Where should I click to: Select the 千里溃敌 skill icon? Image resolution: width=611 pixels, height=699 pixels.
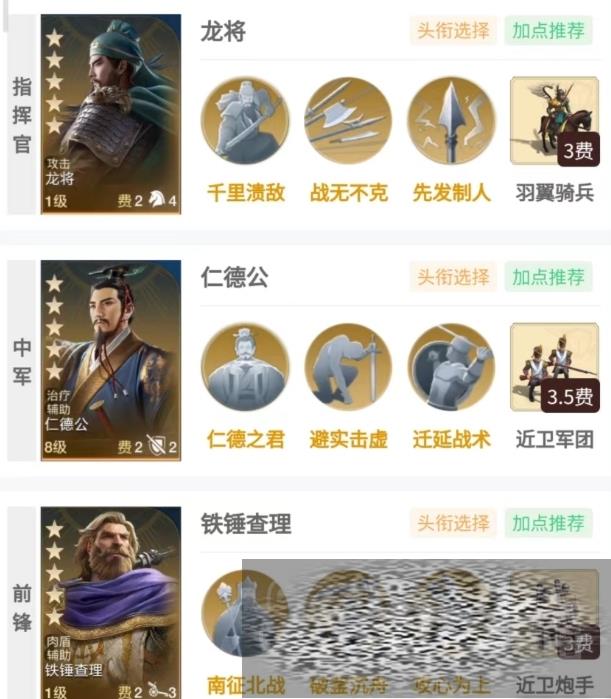click(245, 121)
